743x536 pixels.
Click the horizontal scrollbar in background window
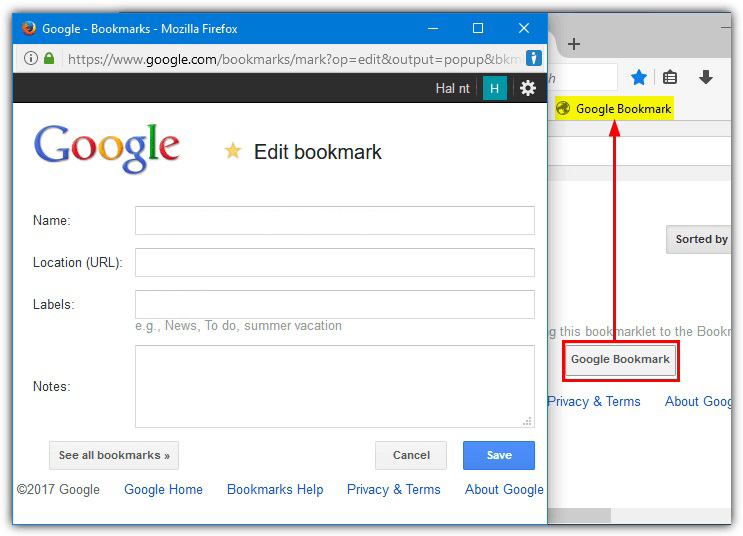(x=579, y=515)
